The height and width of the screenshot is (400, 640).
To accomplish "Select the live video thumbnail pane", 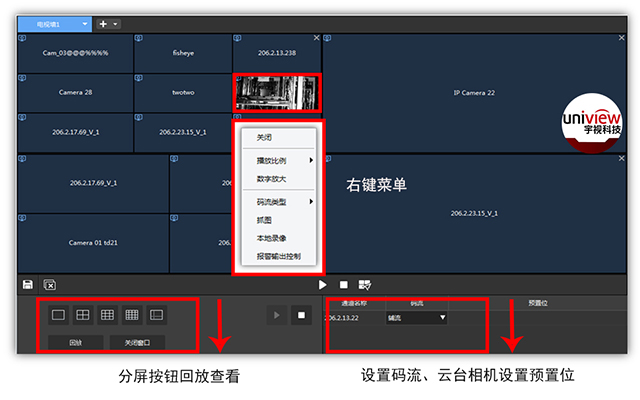I will 277,93.
